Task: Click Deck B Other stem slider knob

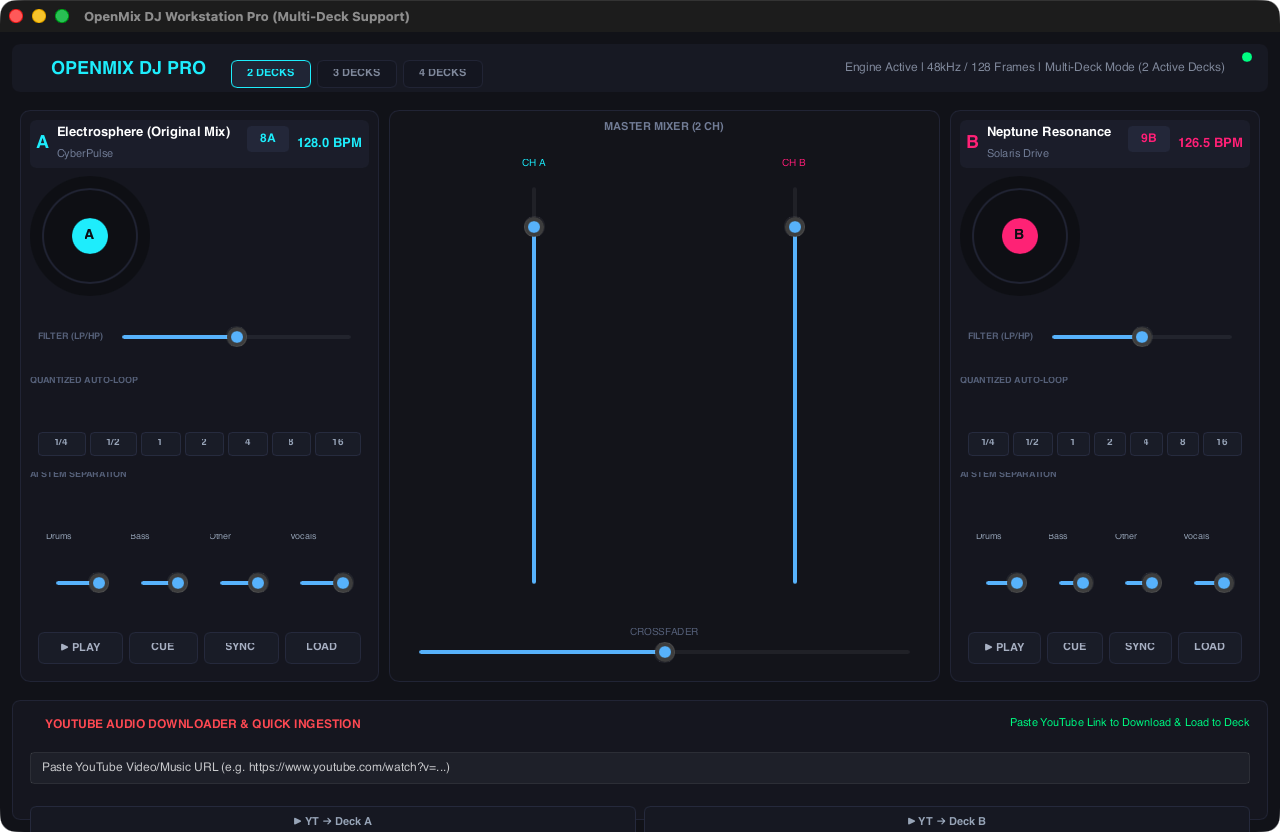Action: point(1152,583)
